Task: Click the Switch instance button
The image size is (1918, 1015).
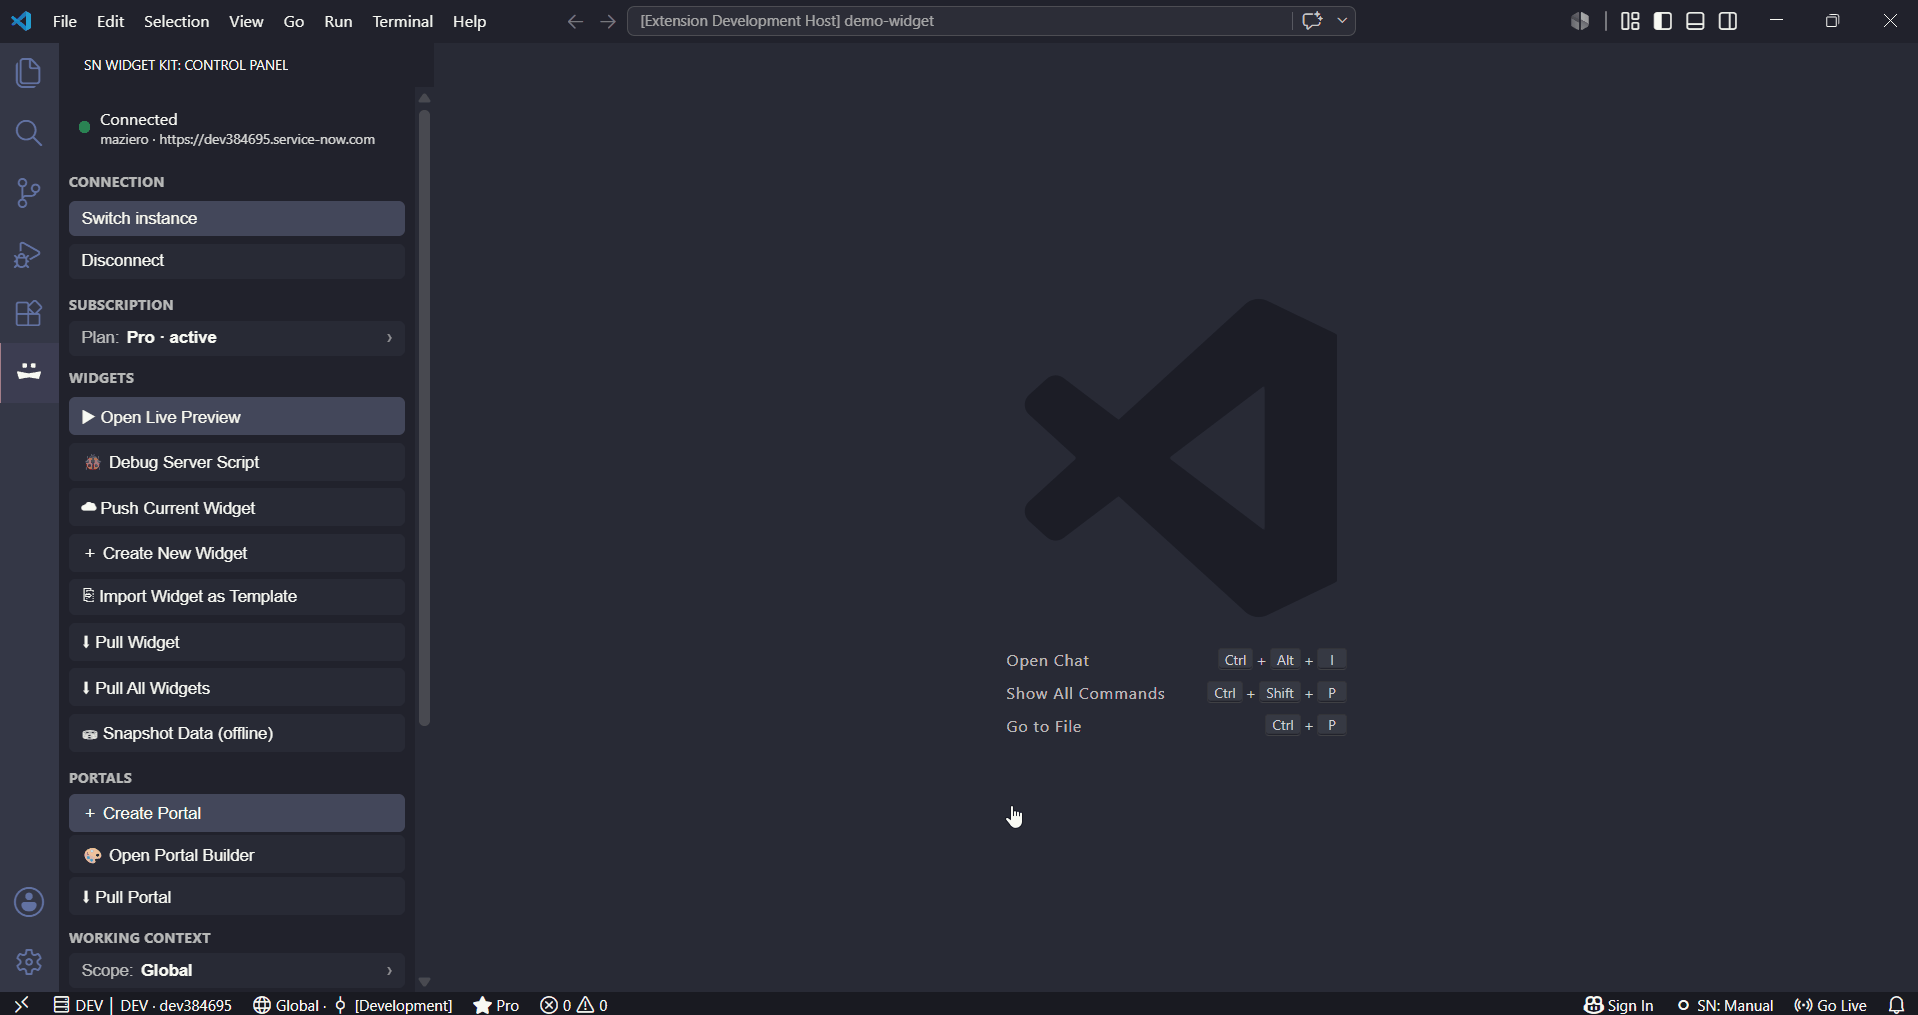Action: 237,218
